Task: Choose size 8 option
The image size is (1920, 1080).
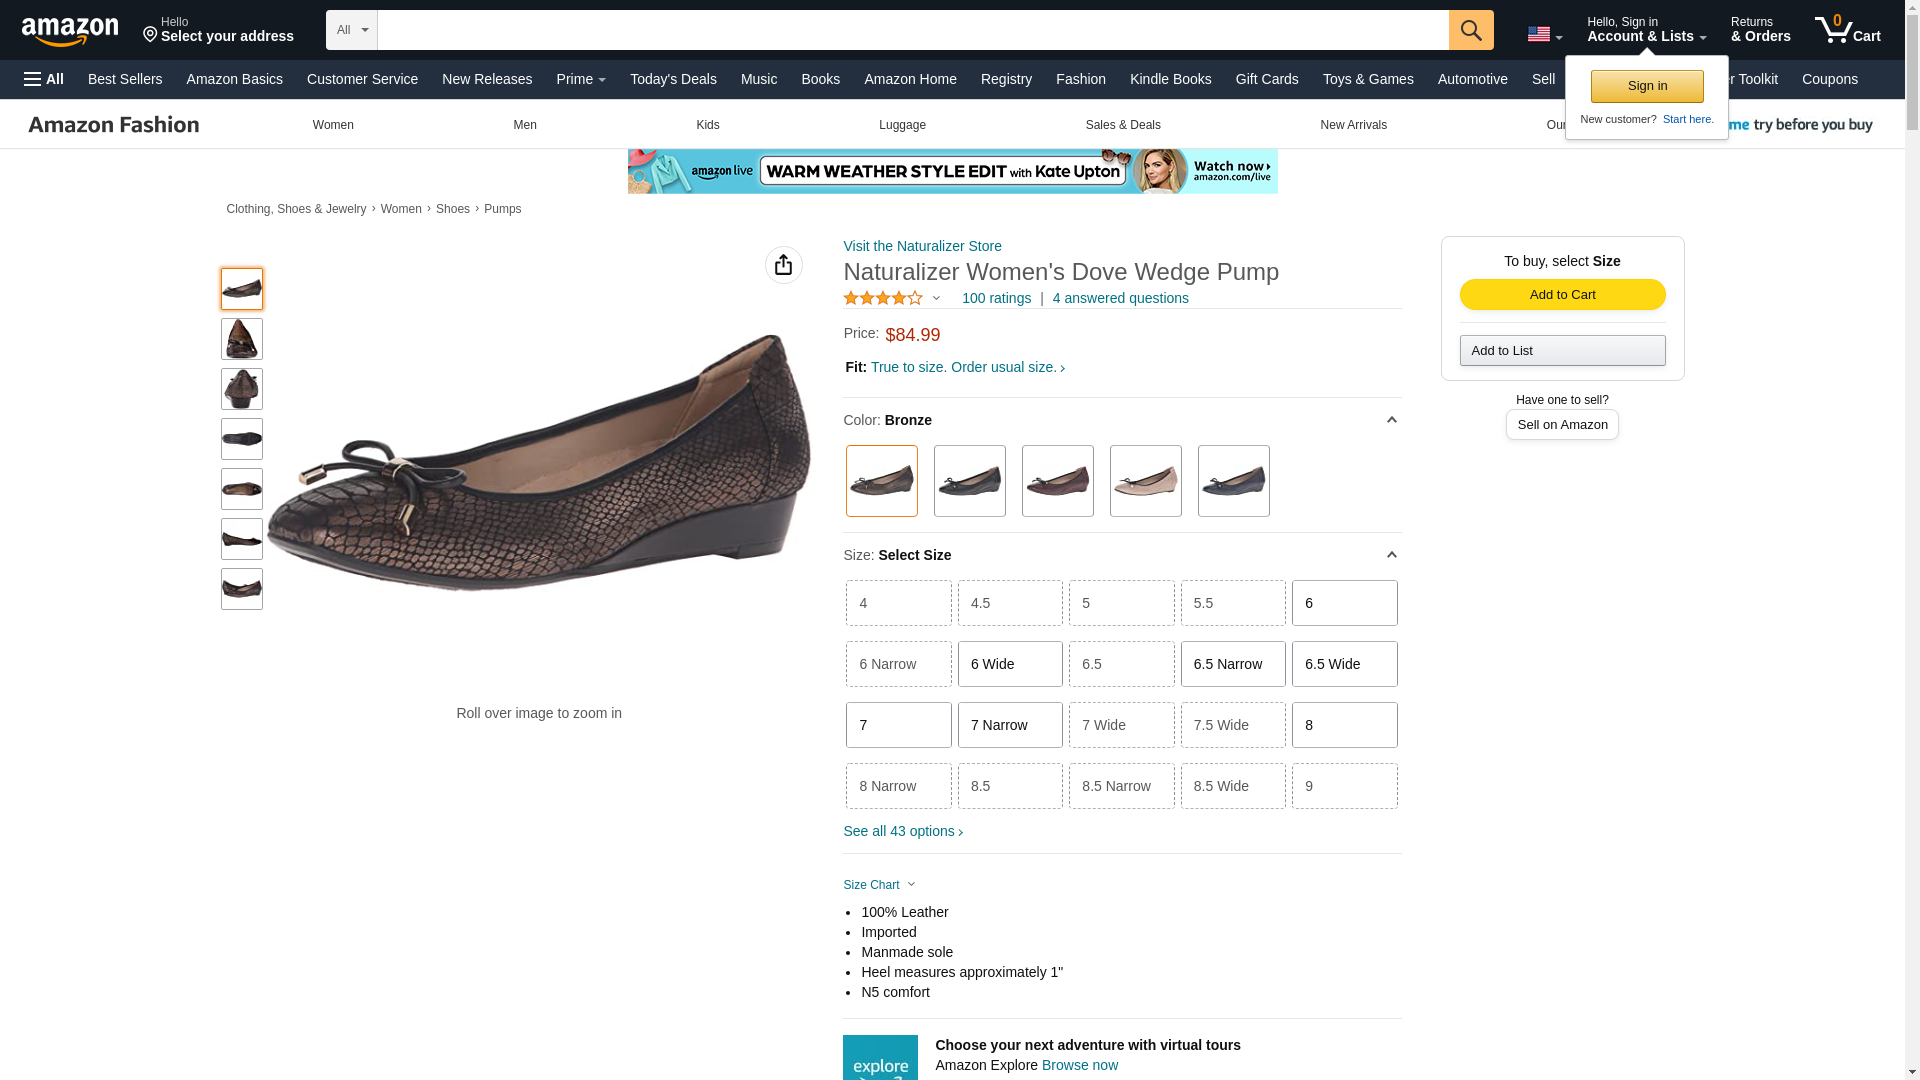Action: tap(1343, 725)
